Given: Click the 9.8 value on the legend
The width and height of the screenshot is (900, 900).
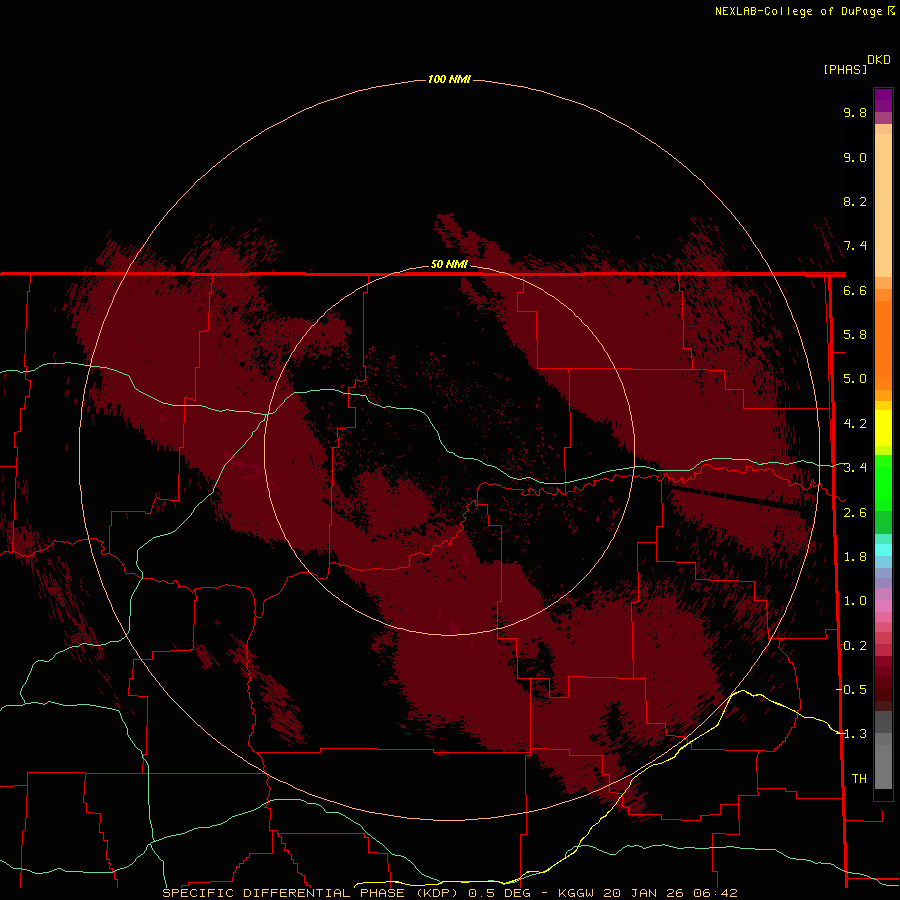Looking at the screenshot, I should (855, 112).
